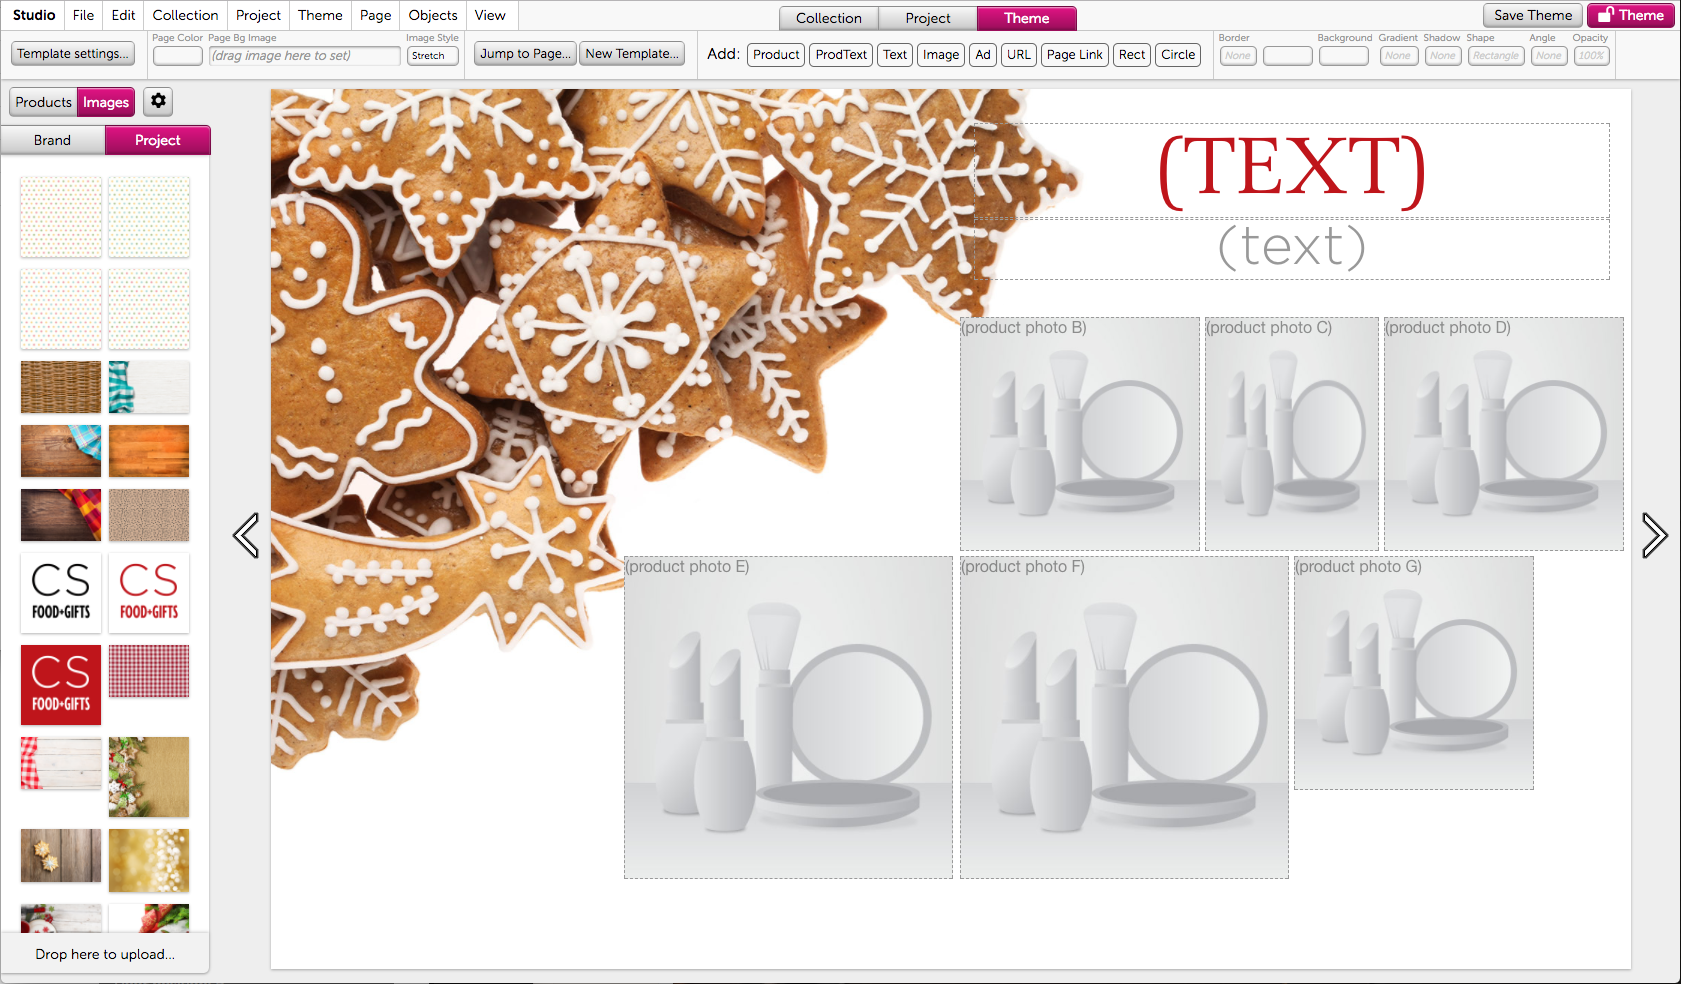Image resolution: width=1681 pixels, height=984 pixels.
Task: Open the gear settings icon
Action: point(158,101)
